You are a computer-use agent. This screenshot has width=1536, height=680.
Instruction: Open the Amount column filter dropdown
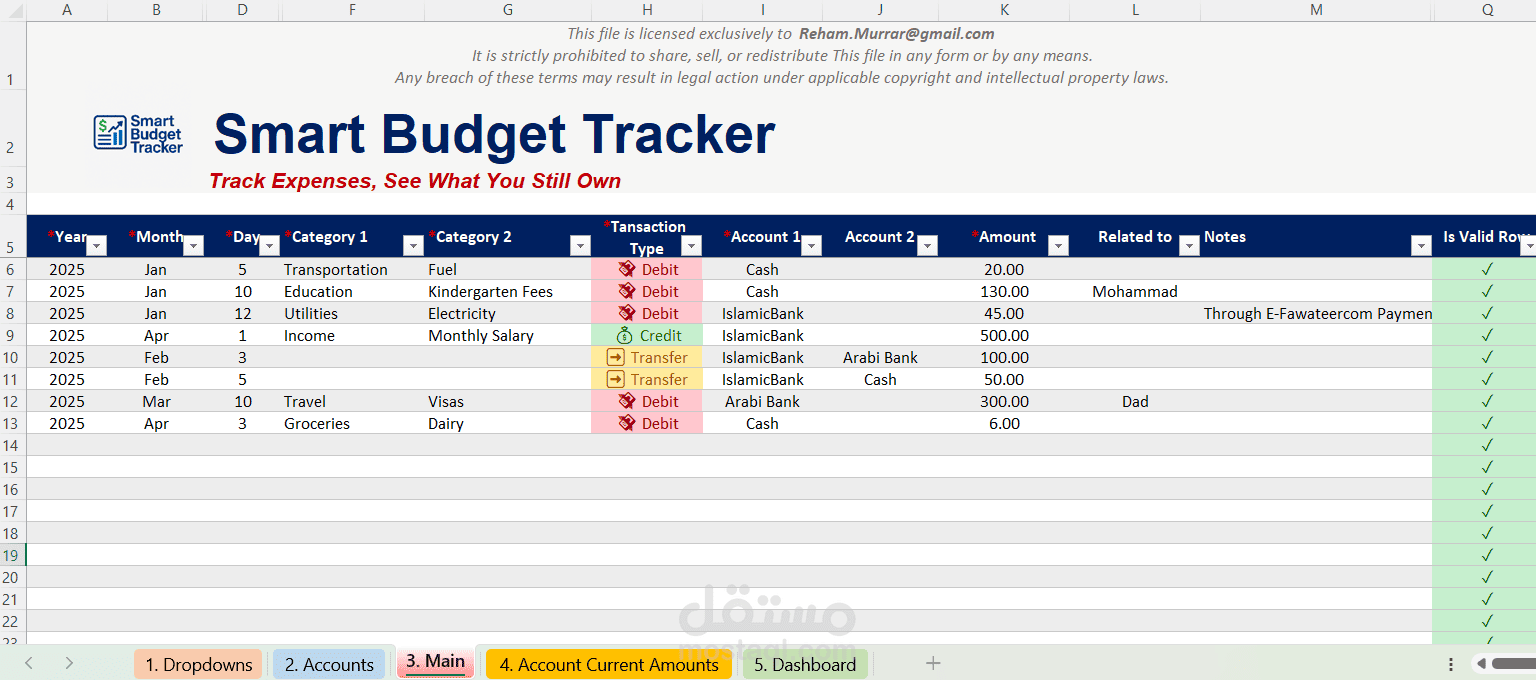[x=1058, y=245]
